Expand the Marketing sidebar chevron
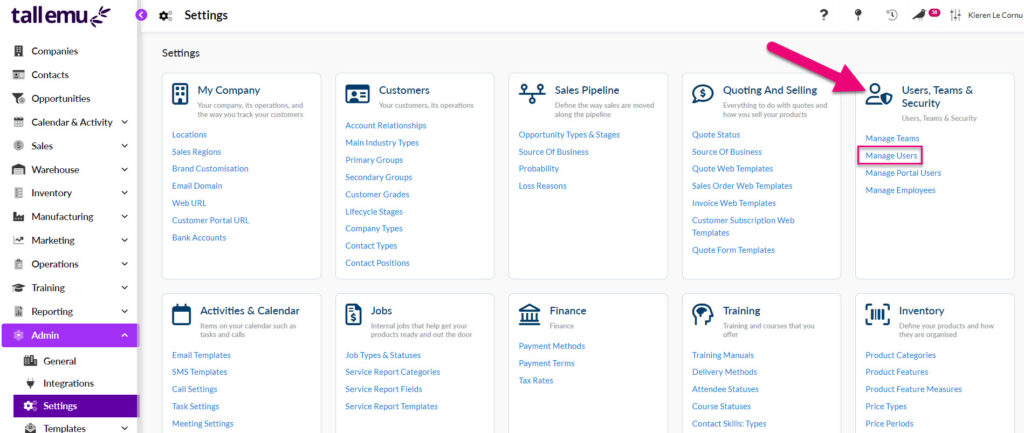Screen dimensions: 1024x433 125,240
